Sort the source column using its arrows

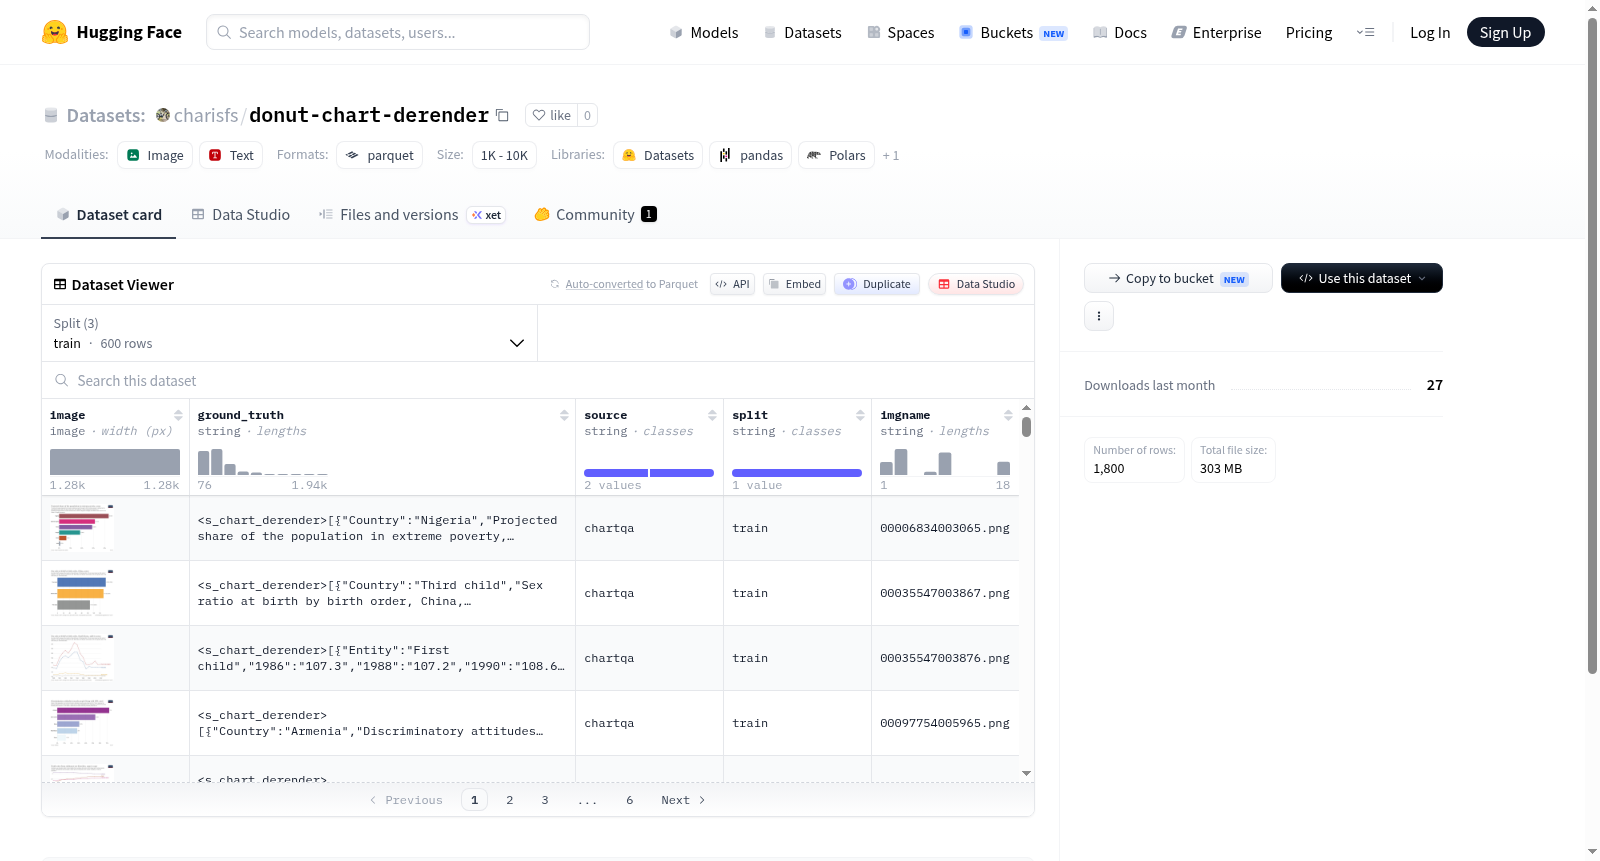click(712, 415)
